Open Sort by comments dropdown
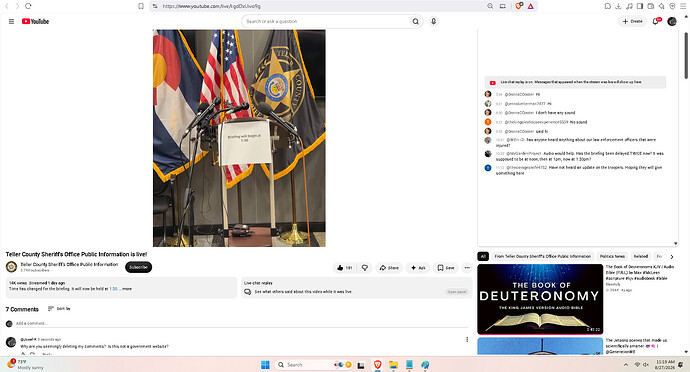Screen dimensions: 690x372 click(x=59, y=309)
